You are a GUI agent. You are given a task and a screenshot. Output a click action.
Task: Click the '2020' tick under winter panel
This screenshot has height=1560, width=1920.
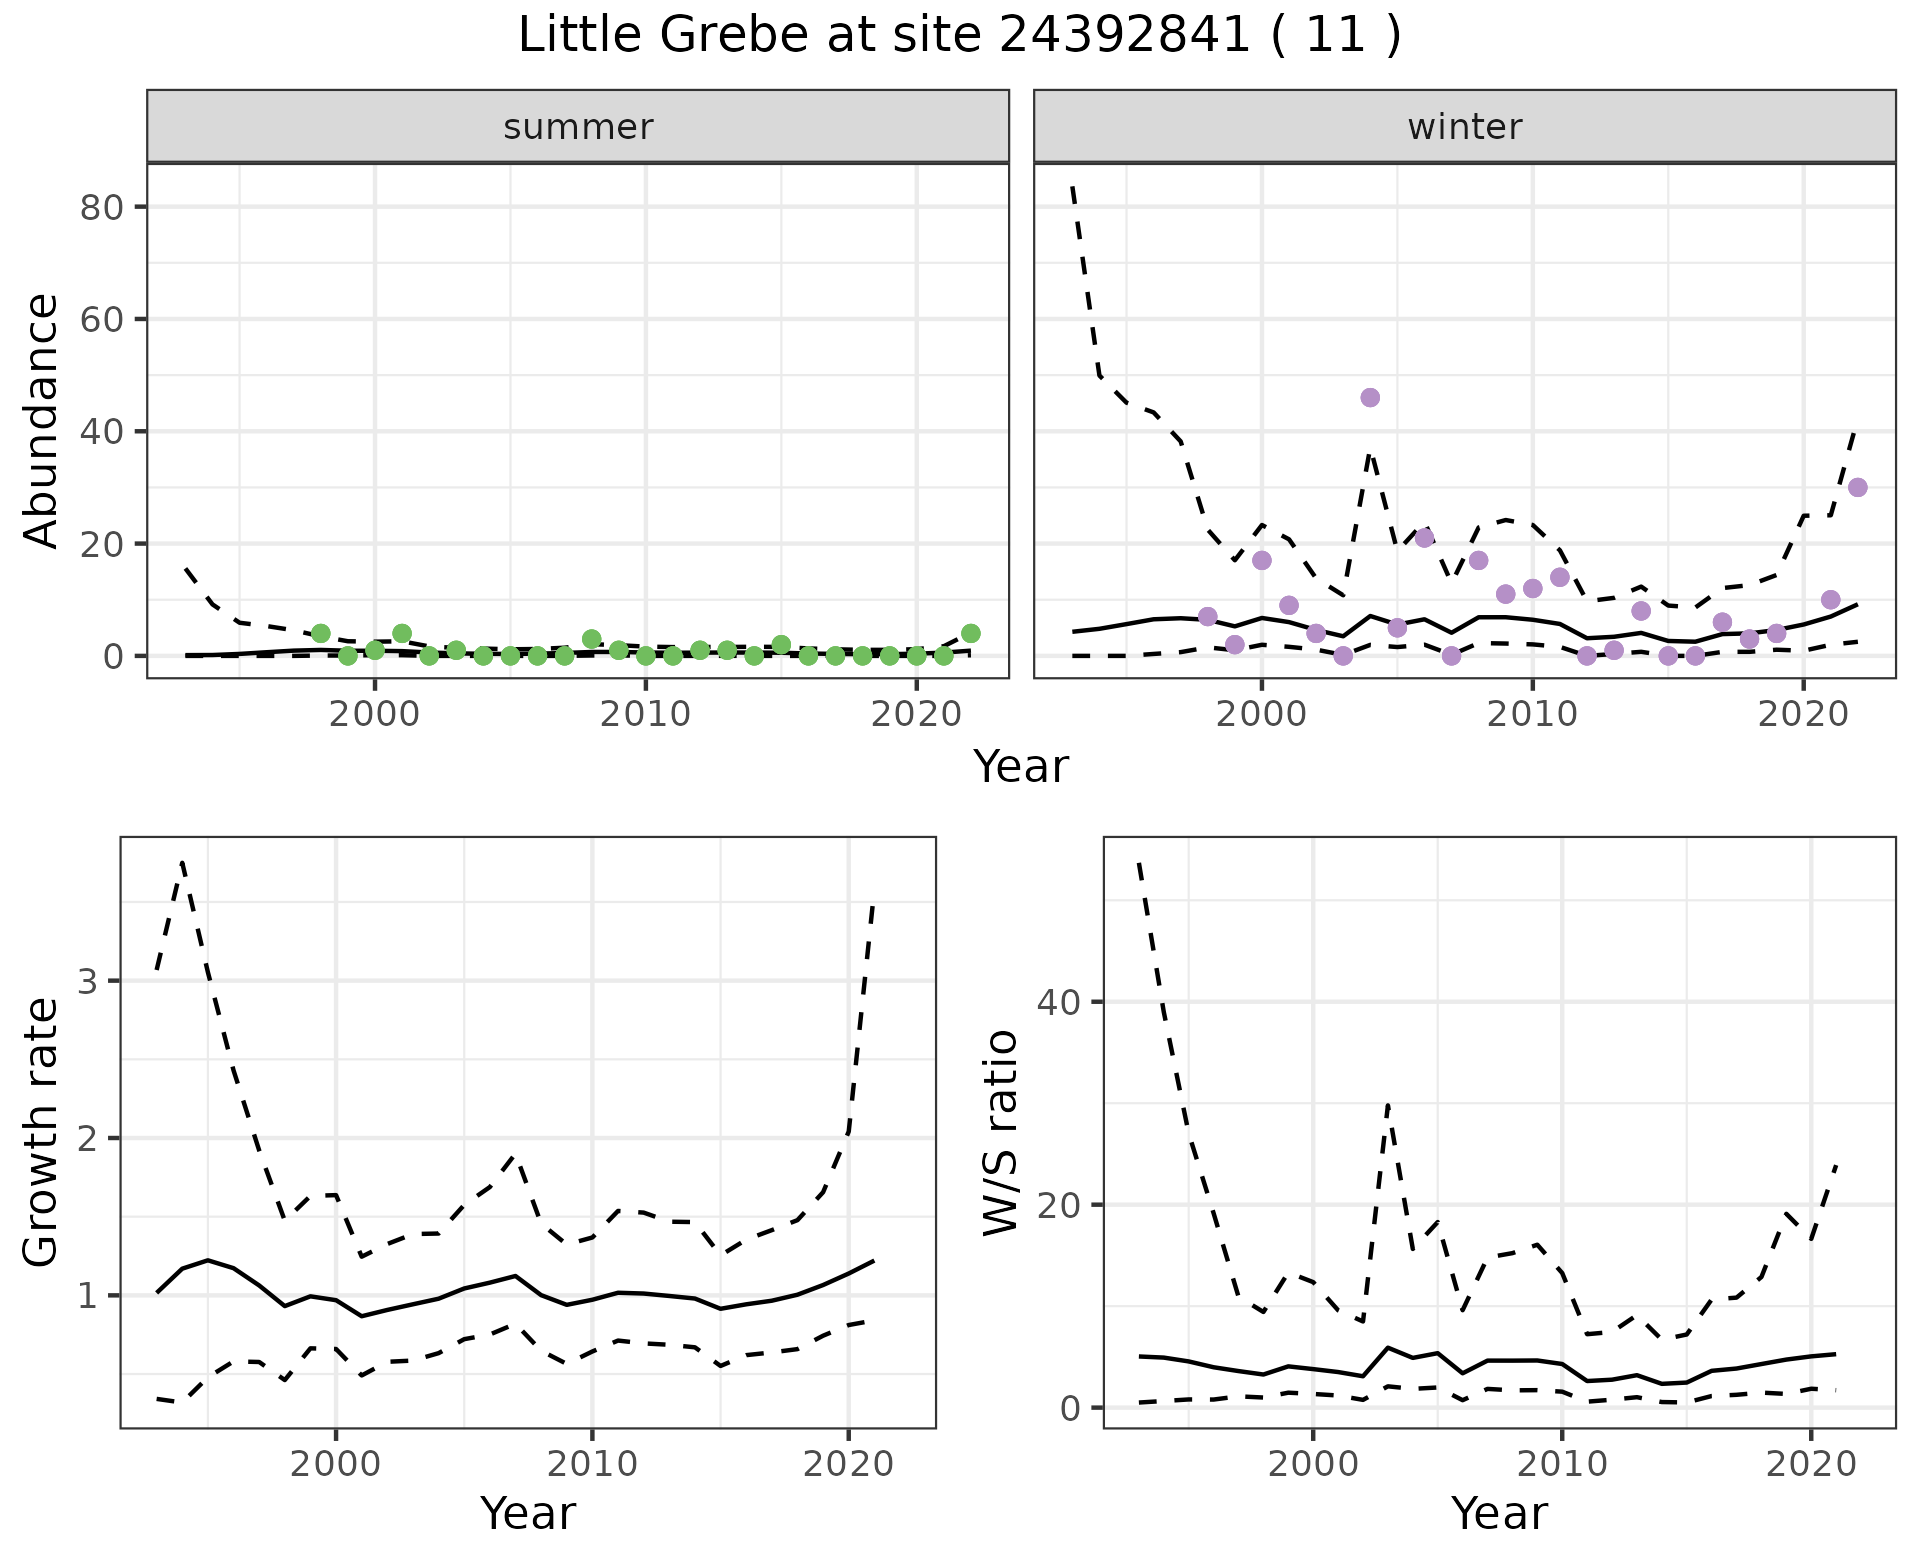(1803, 715)
